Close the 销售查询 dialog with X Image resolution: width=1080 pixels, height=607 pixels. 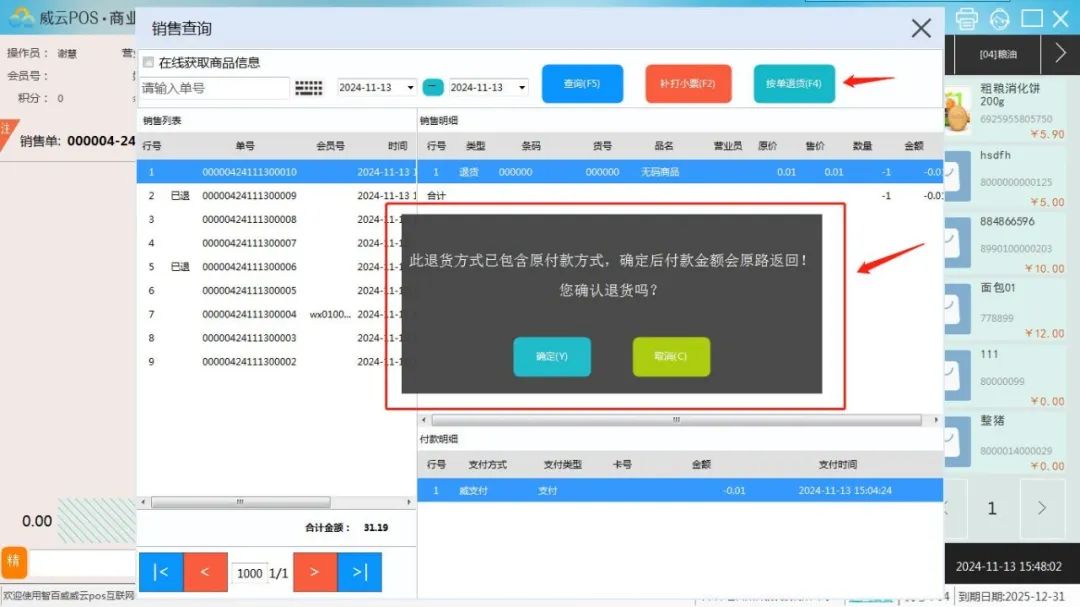coord(921,29)
